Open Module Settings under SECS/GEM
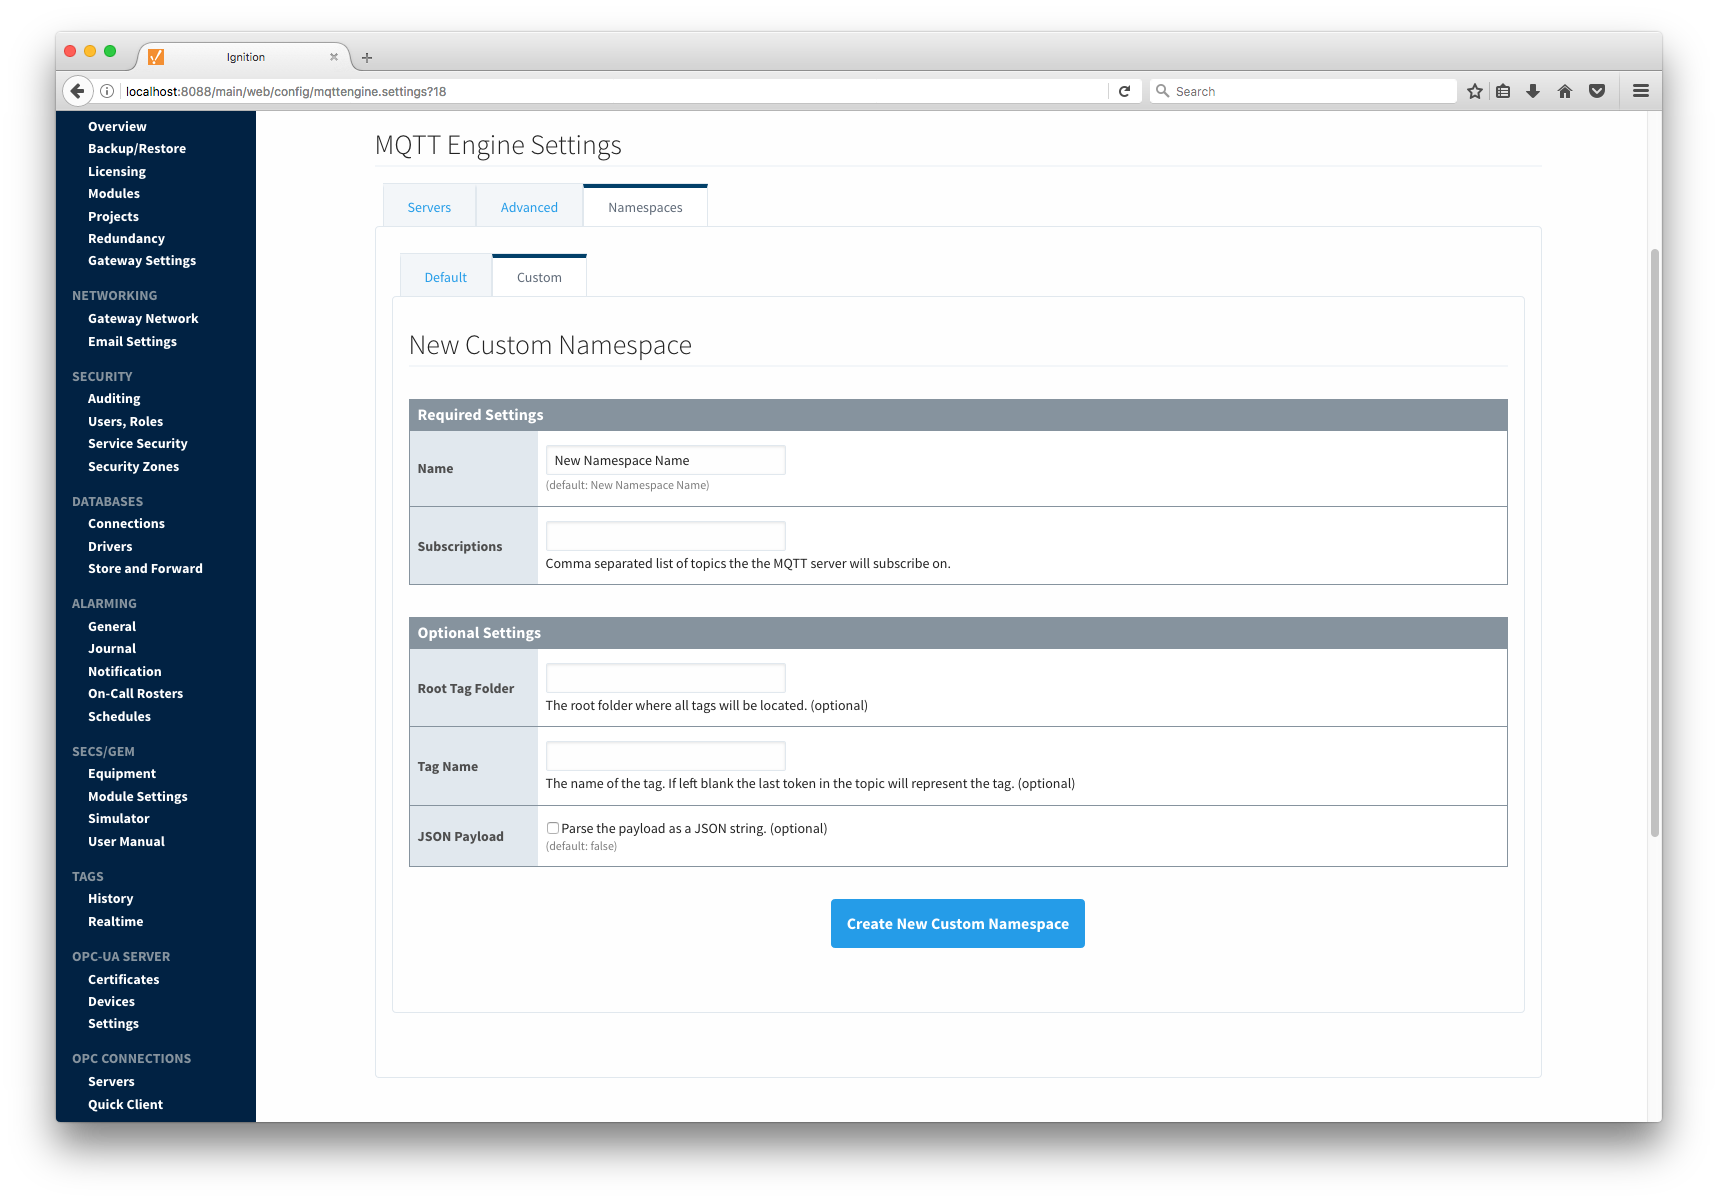The width and height of the screenshot is (1718, 1202). pos(138,797)
